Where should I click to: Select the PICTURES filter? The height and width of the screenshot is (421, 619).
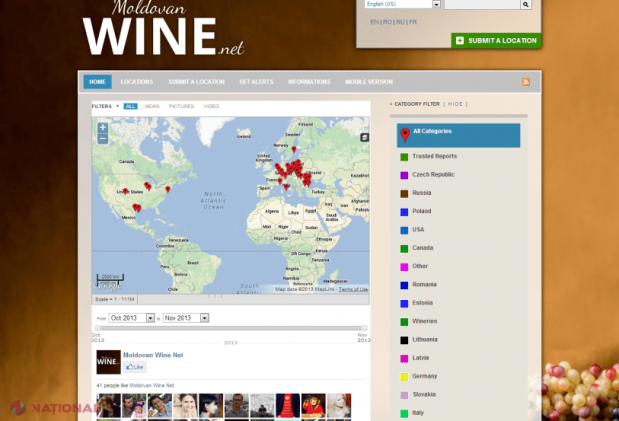(x=182, y=106)
